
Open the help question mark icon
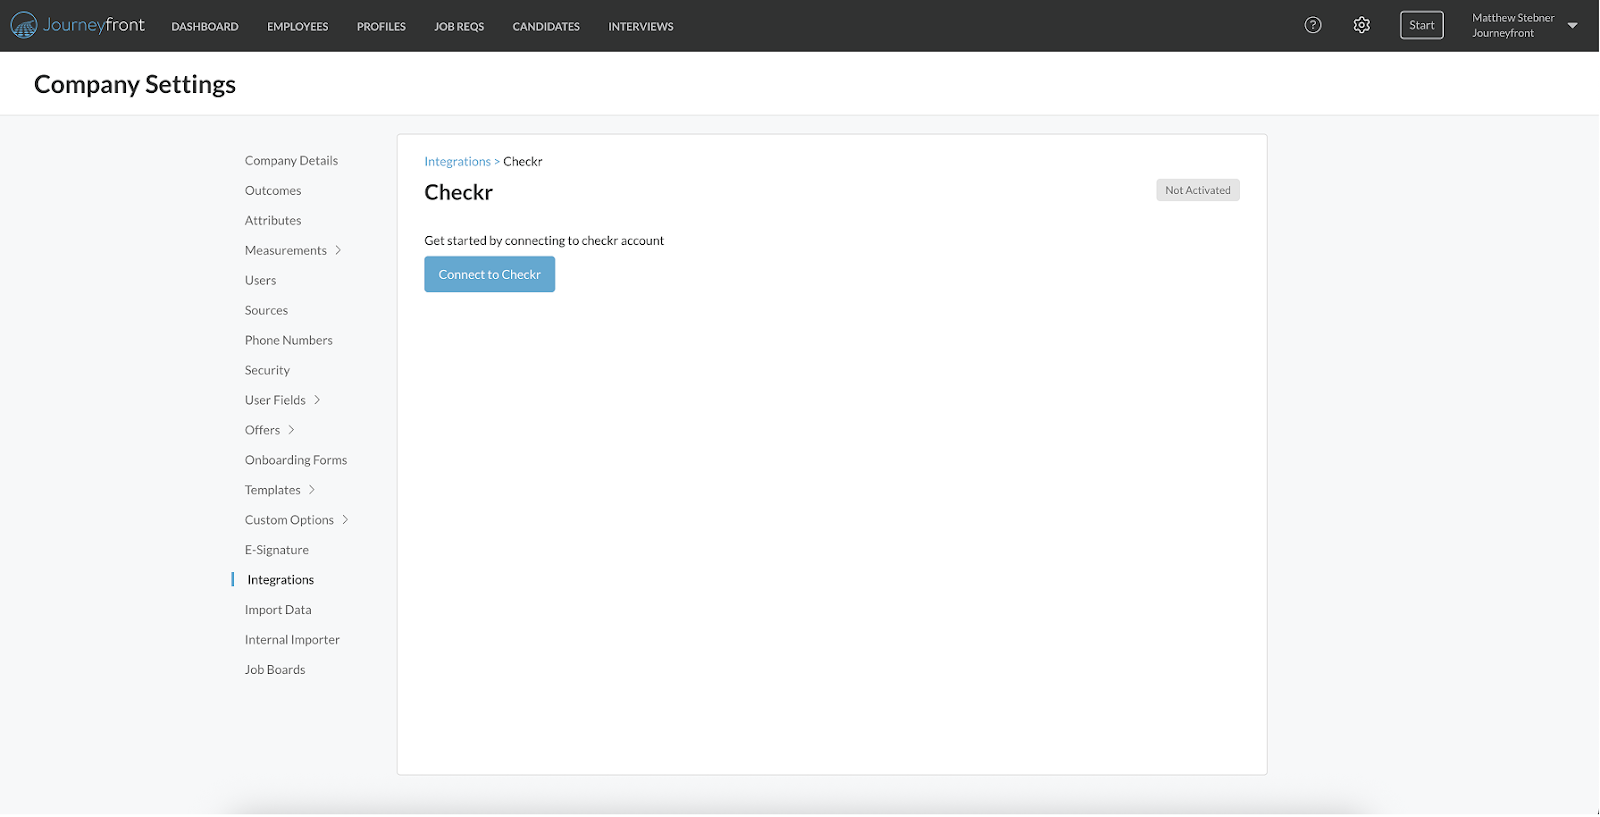click(1313, 26)
